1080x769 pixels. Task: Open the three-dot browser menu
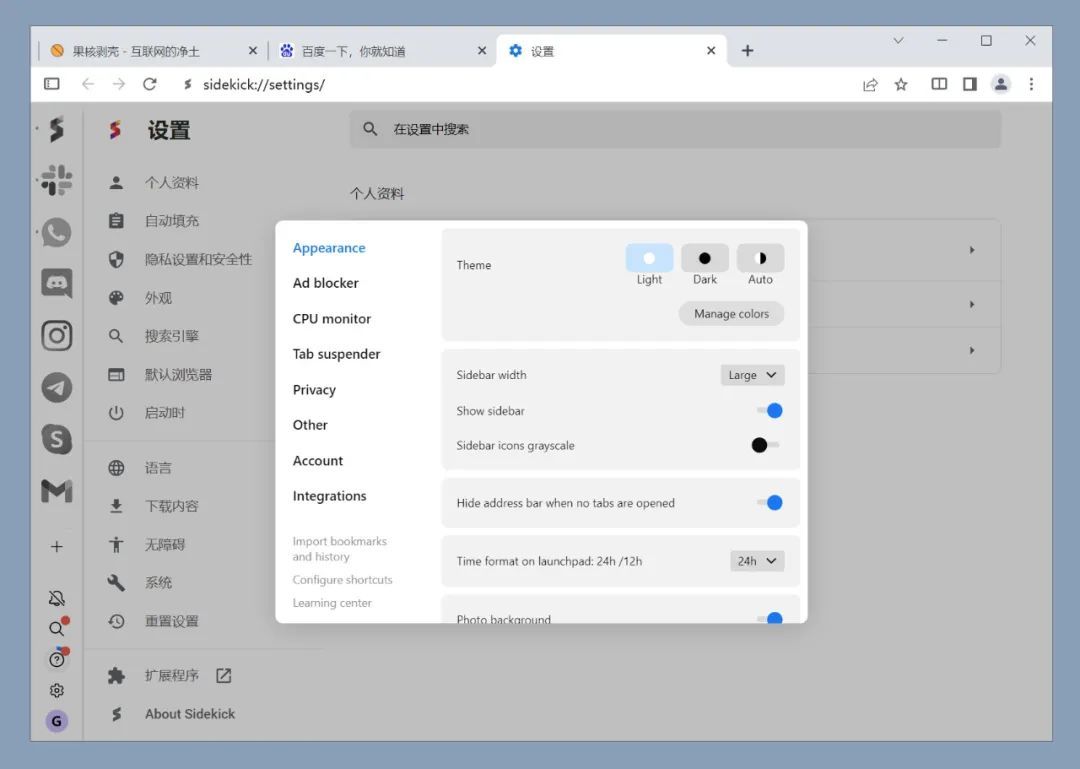click(x=1031, y=84)
